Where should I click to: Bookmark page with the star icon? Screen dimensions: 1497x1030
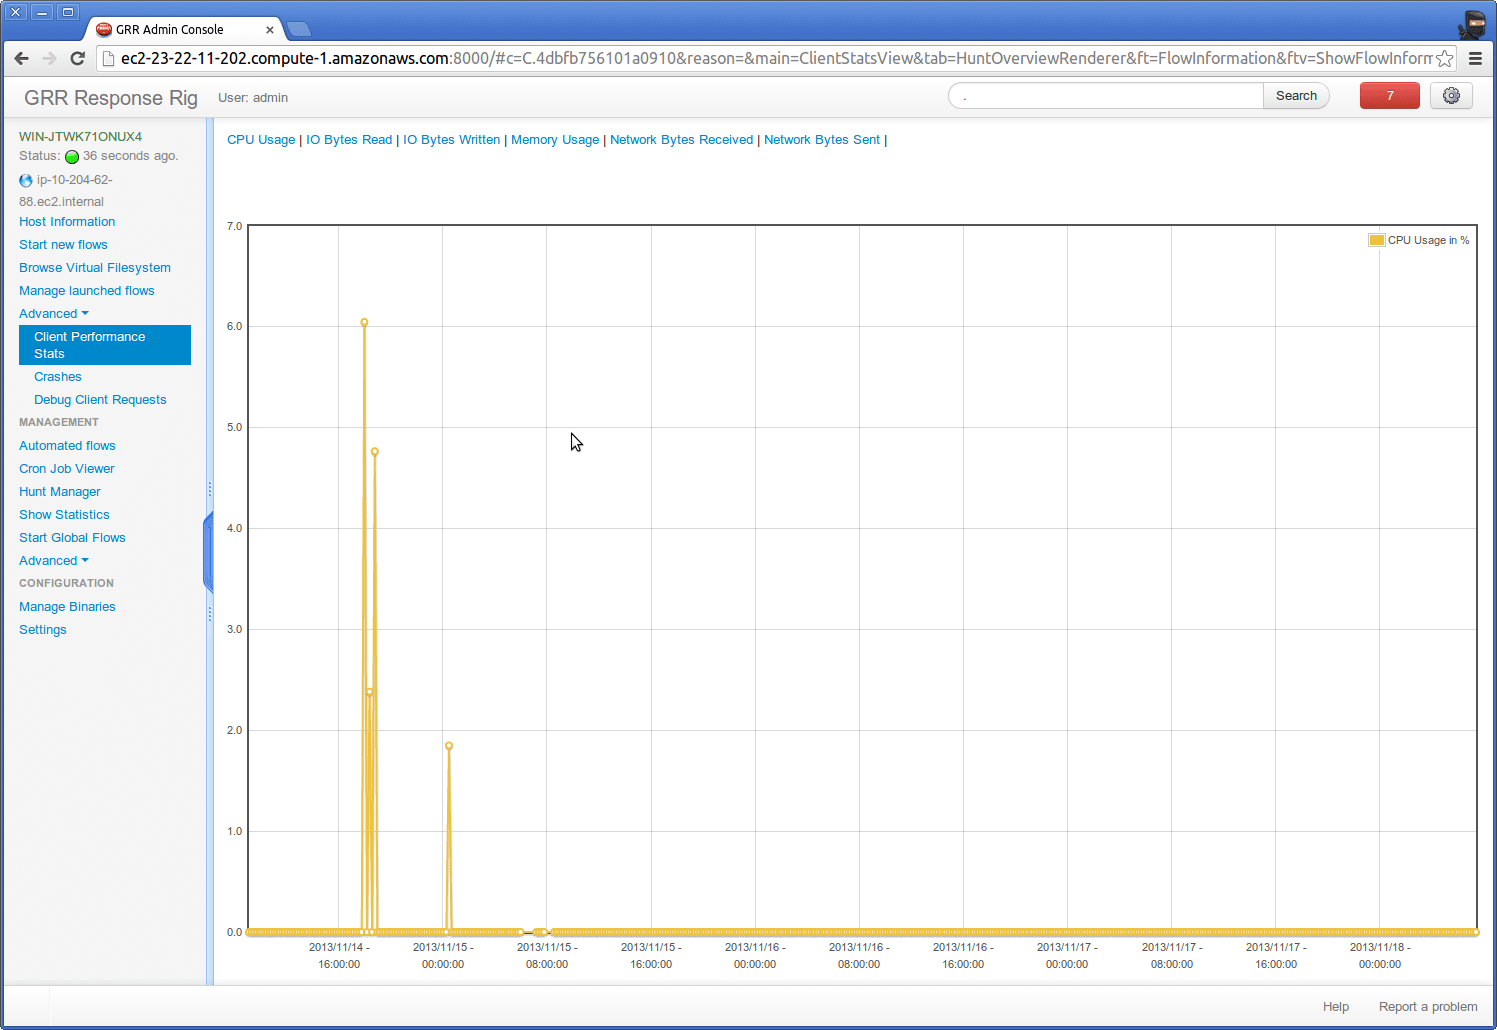point(1444,59)
